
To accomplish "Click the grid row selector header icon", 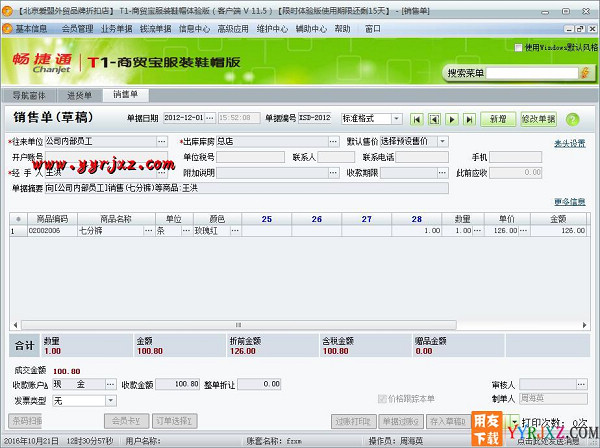I will pyautogui.click(x=18, y=219).
